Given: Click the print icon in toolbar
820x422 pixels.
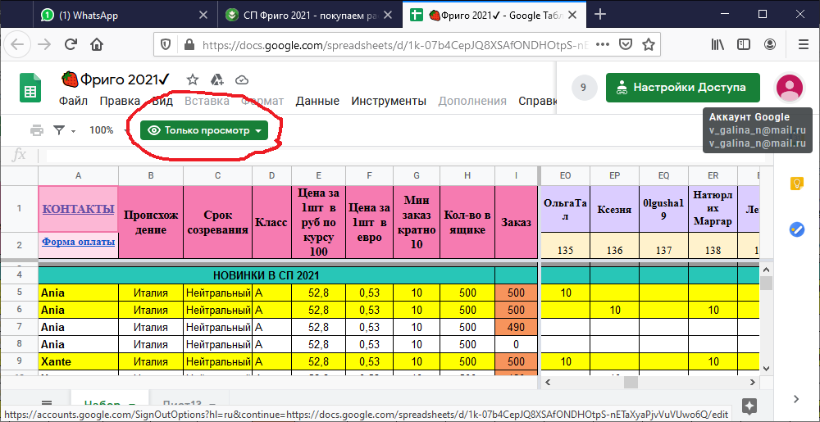Looking at the screenshot, I should pos(37,130).
